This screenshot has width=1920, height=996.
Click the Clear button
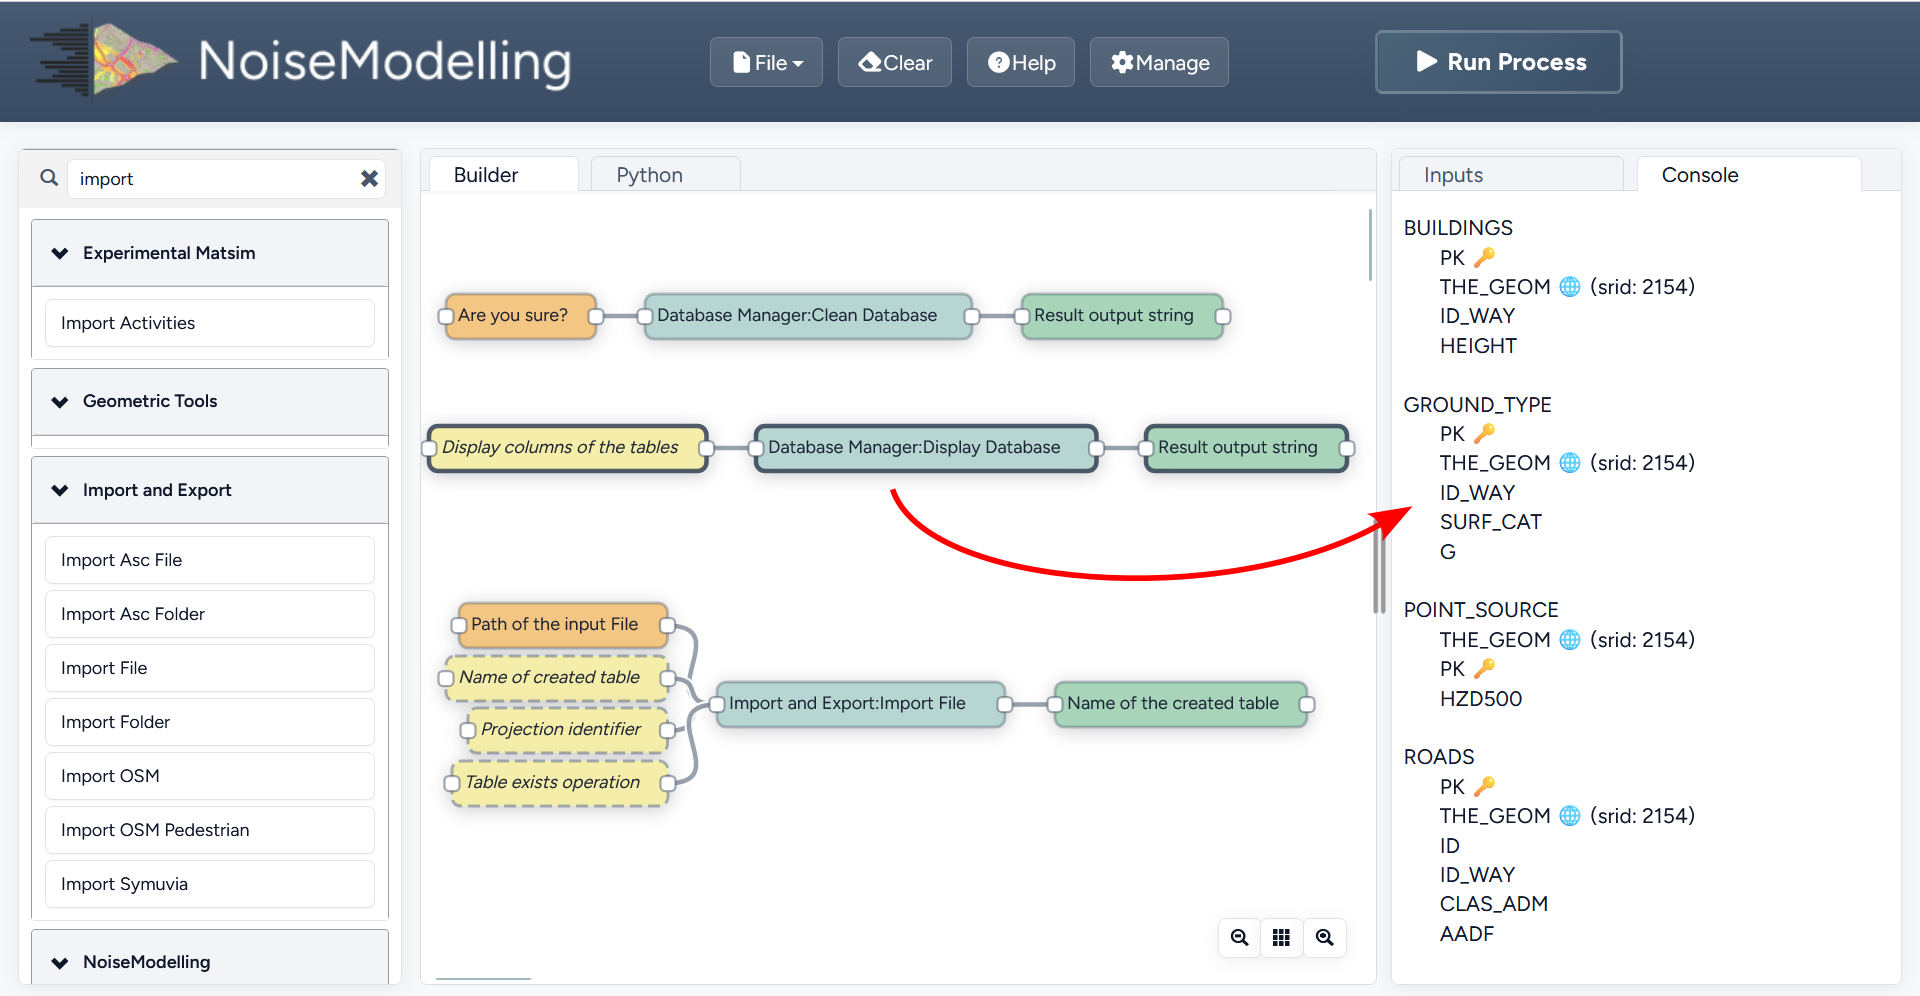coord(895,62)
